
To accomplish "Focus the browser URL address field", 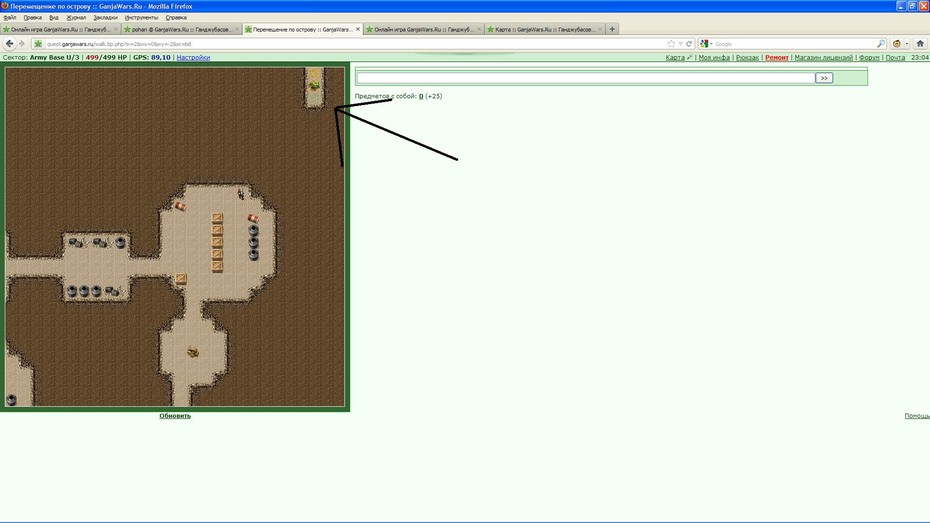I will tap(355, 44).
